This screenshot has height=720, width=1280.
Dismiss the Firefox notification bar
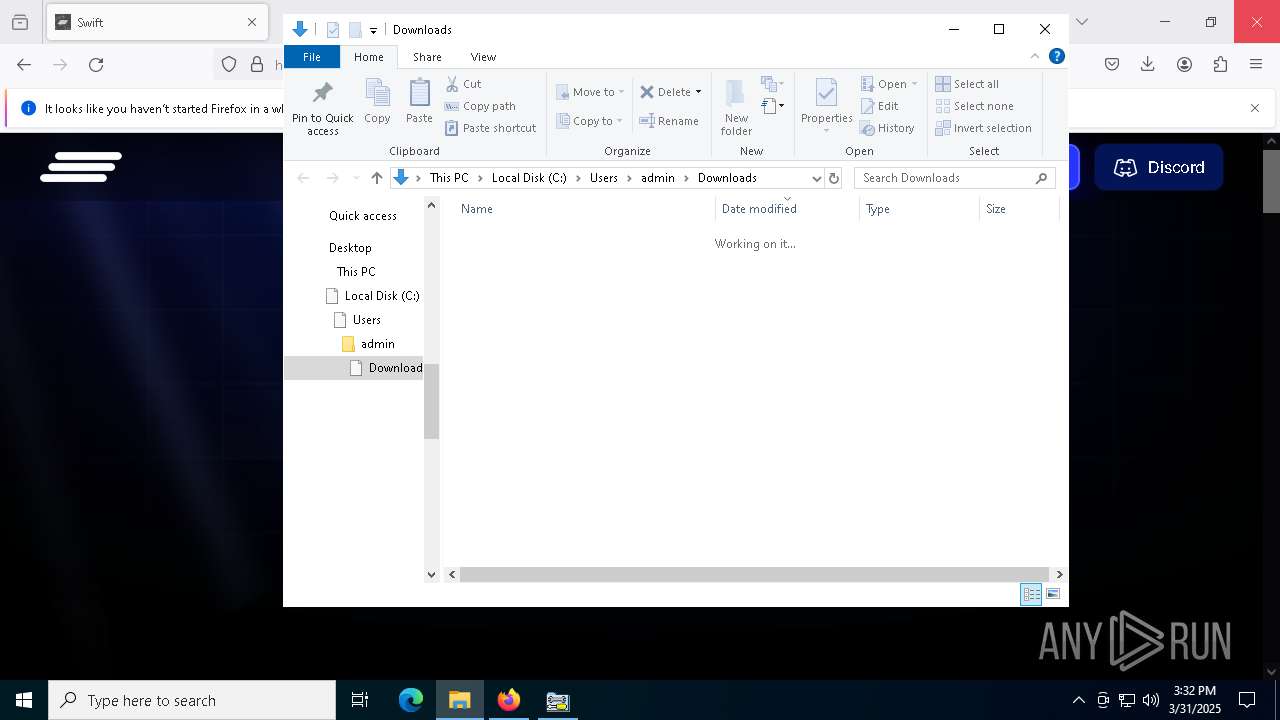pyautogui.click(x=1255, y=108)
